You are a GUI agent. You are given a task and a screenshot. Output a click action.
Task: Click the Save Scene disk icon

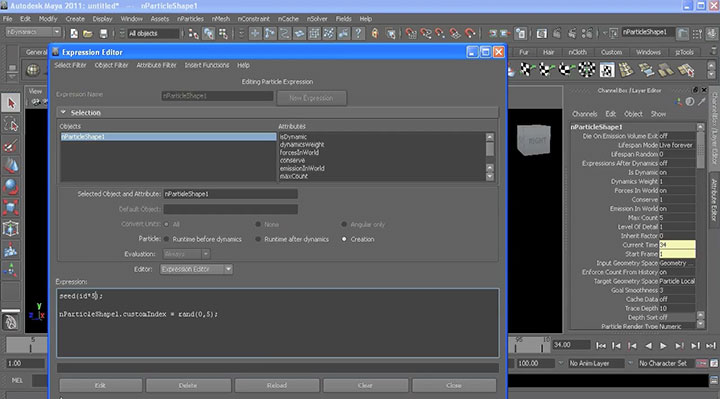pos(103,34)
